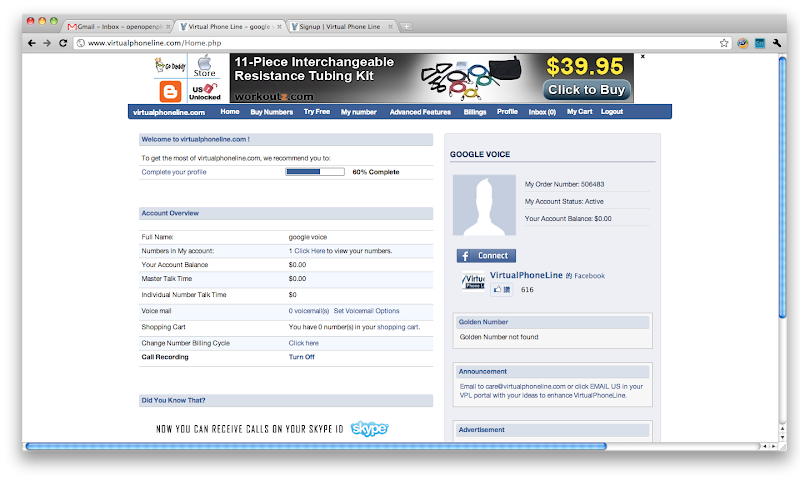Open the 0 voicemail(s) link
The image size is (800, 481).
click(309, 311)
